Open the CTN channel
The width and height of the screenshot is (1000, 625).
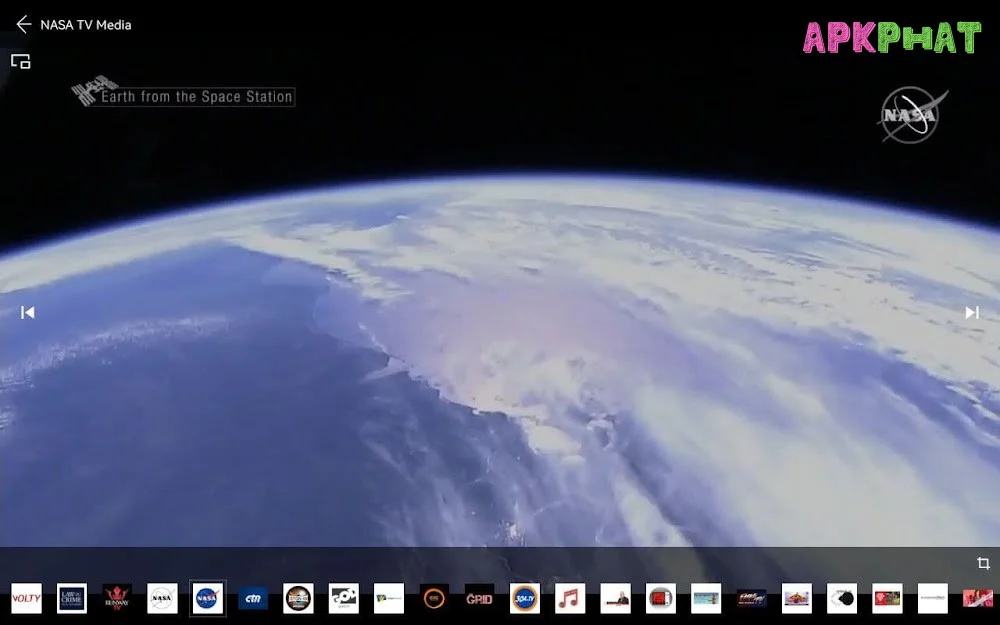coord(253,598)
